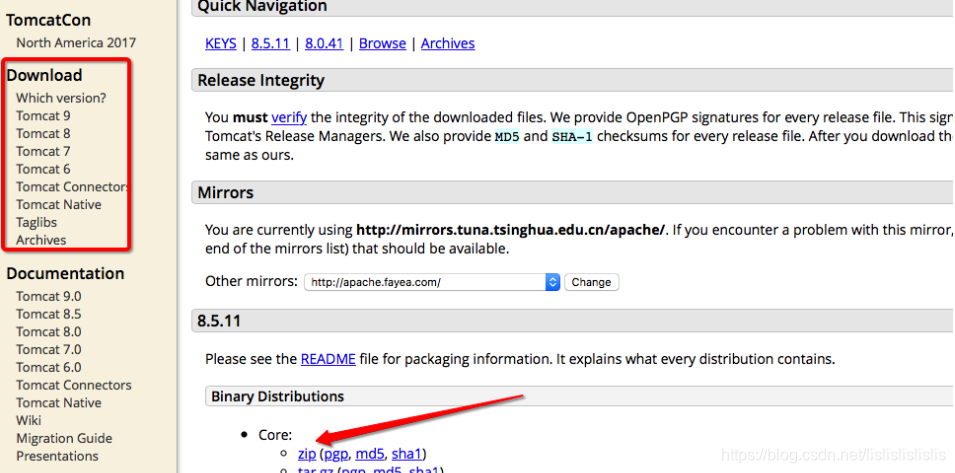The height and width of the screenshot is (473, 955).
Task: Click the Release Integrity section heading
Action: click(x=261, y=80)
